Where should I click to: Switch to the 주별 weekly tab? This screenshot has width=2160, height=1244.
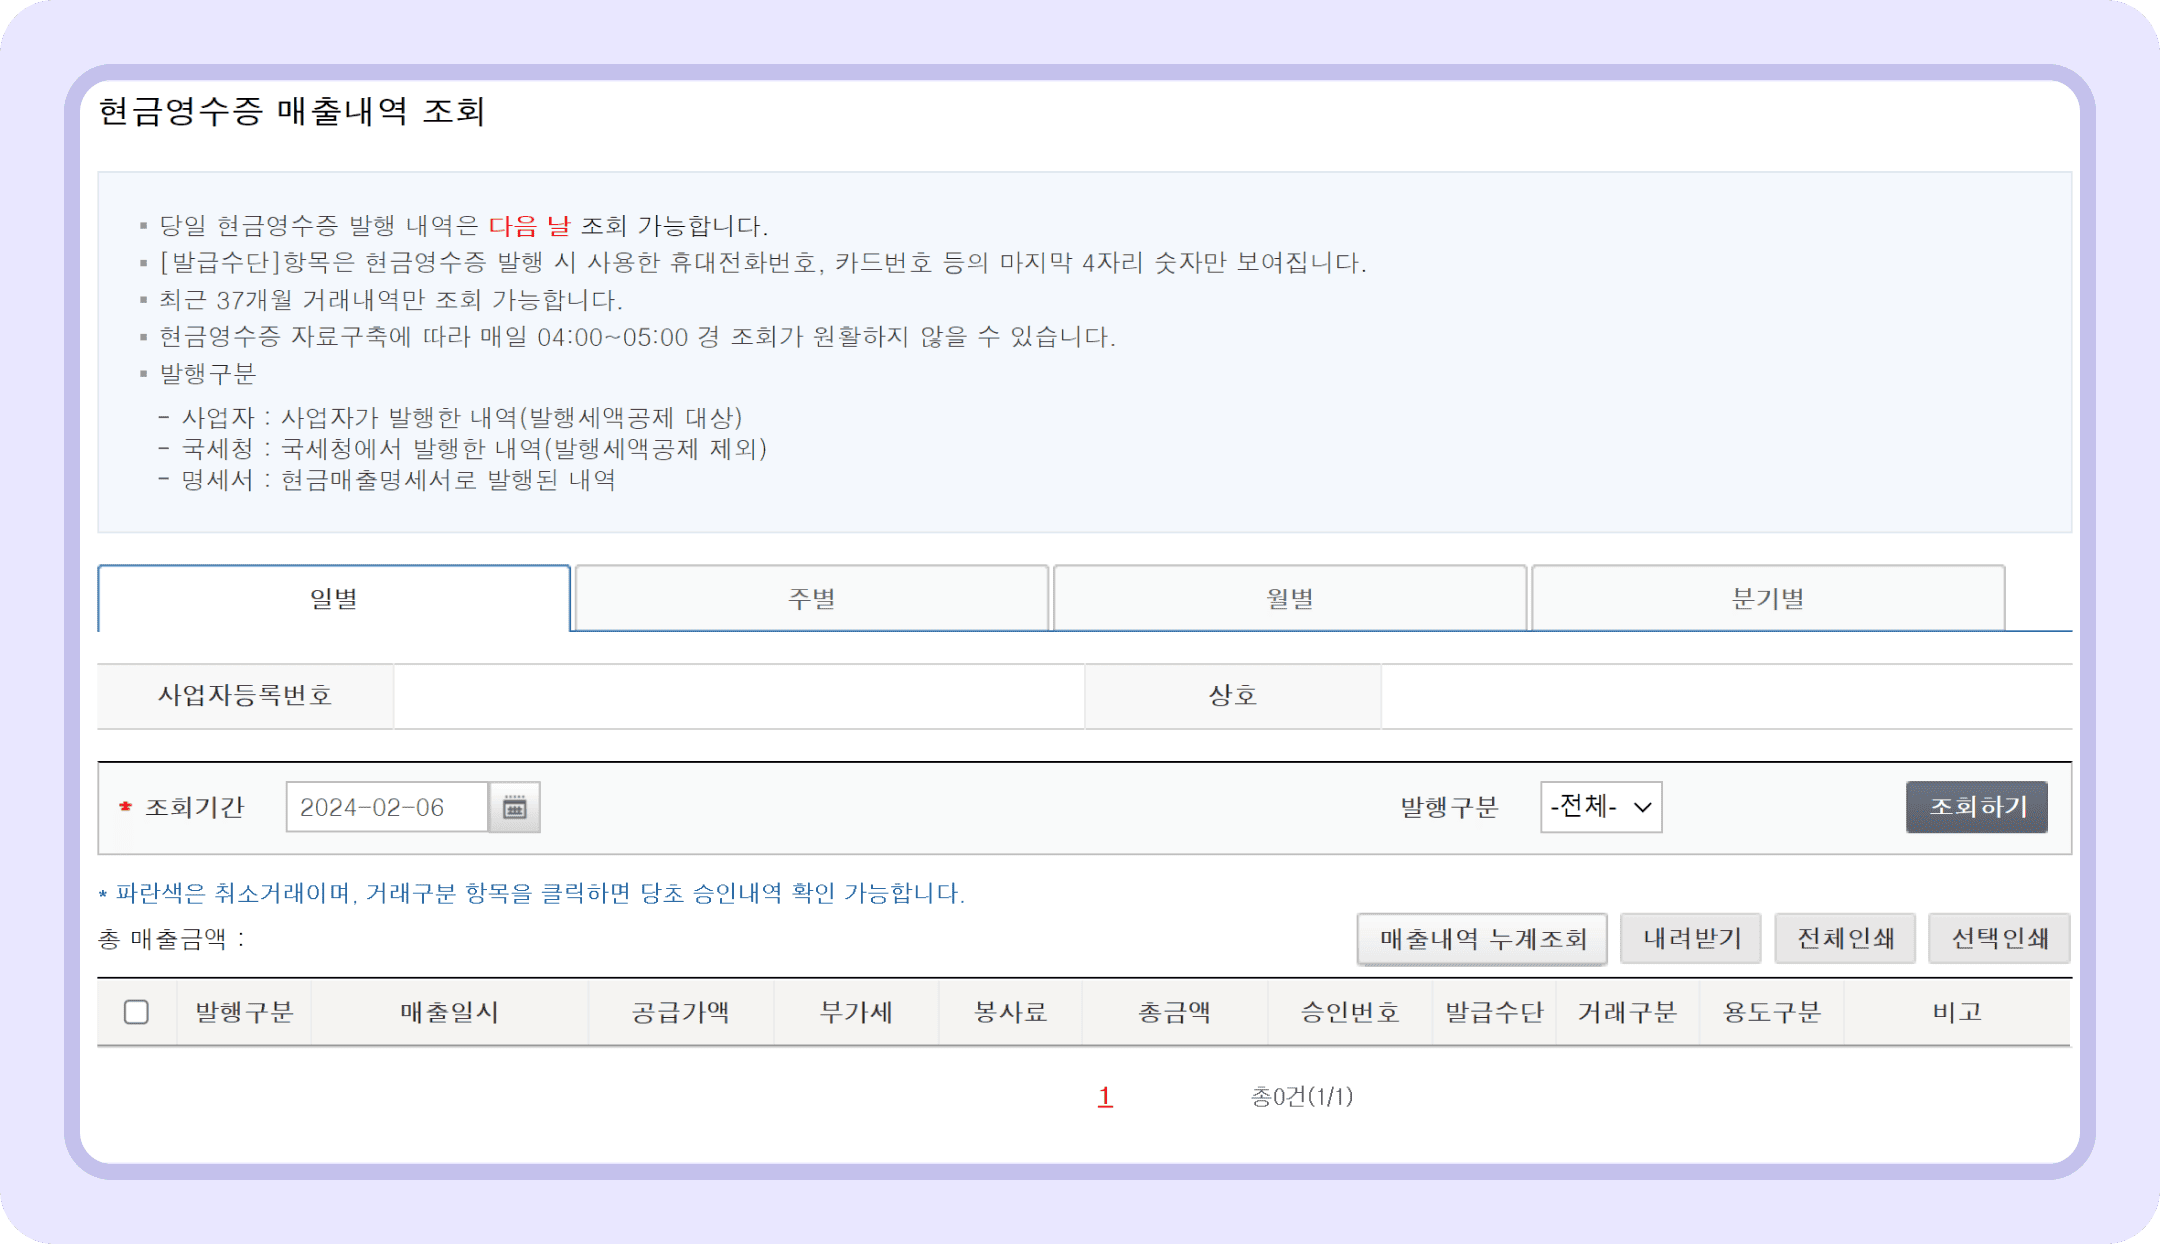[x=810, y=597]
